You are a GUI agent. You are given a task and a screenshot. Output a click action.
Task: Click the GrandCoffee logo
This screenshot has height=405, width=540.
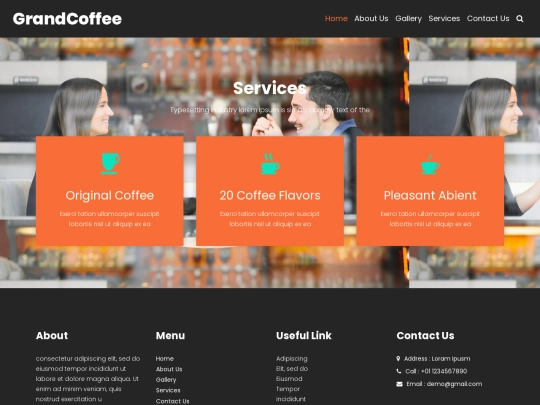pyautogui.click(x=67, y=19)
